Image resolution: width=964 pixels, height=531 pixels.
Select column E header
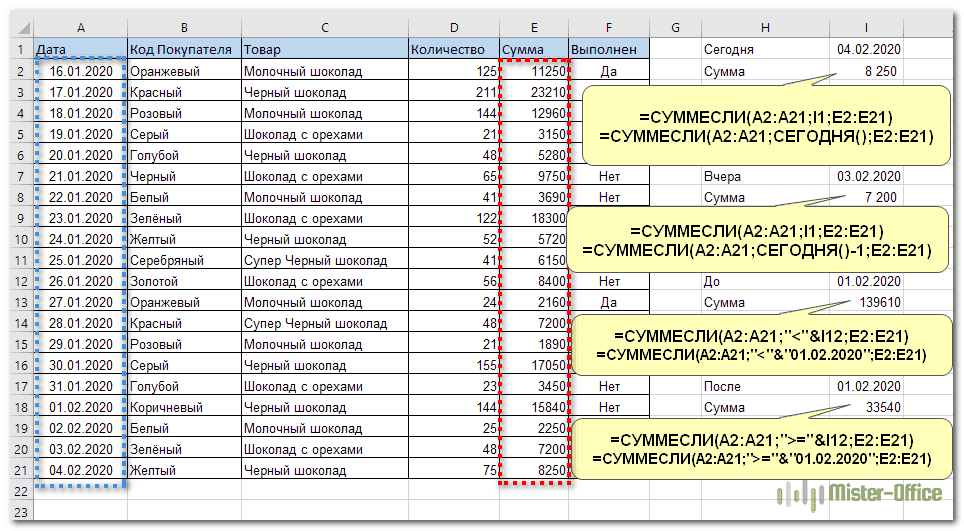pos(533,28)
